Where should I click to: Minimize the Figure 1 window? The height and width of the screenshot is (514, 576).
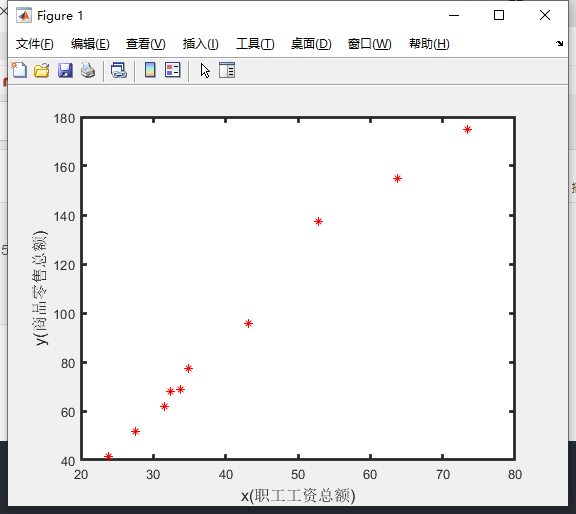(454, 15)
